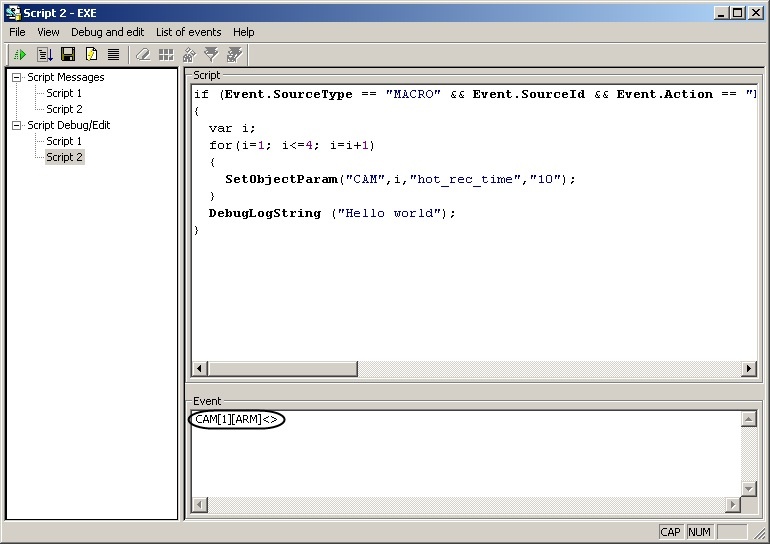Screen dimensions: 770x544
Task: Open the List of events menu
Action: pos(188,32)
